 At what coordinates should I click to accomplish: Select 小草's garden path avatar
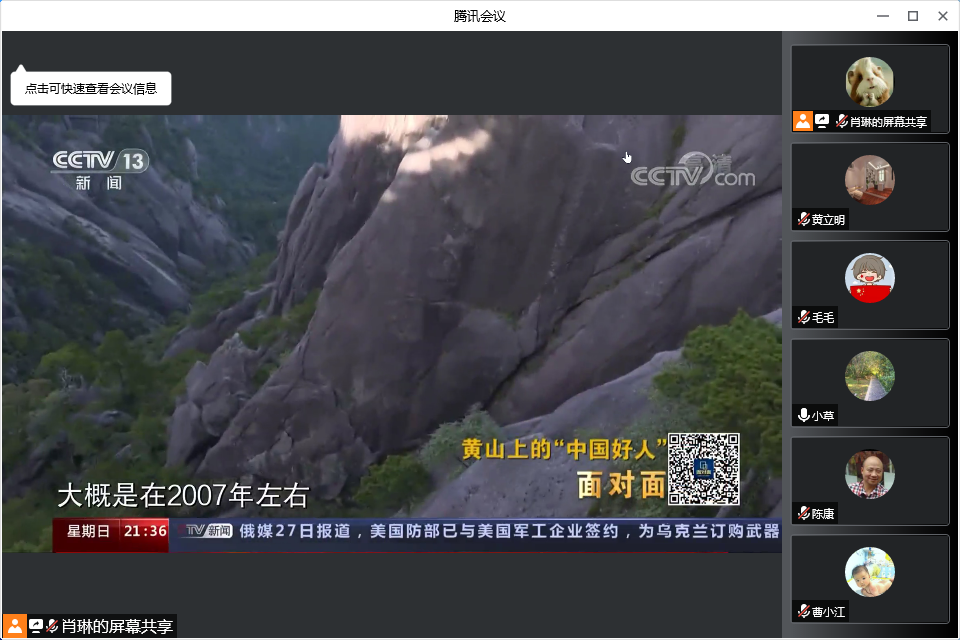869,376
